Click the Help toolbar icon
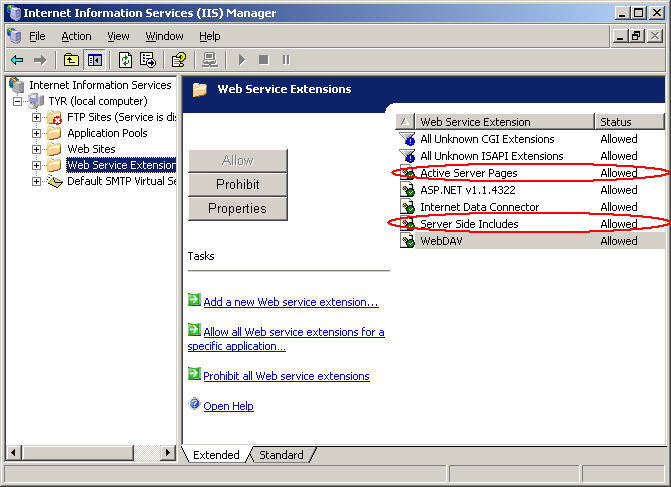This screenshot has height=487, width=671. tap(178, 60)
